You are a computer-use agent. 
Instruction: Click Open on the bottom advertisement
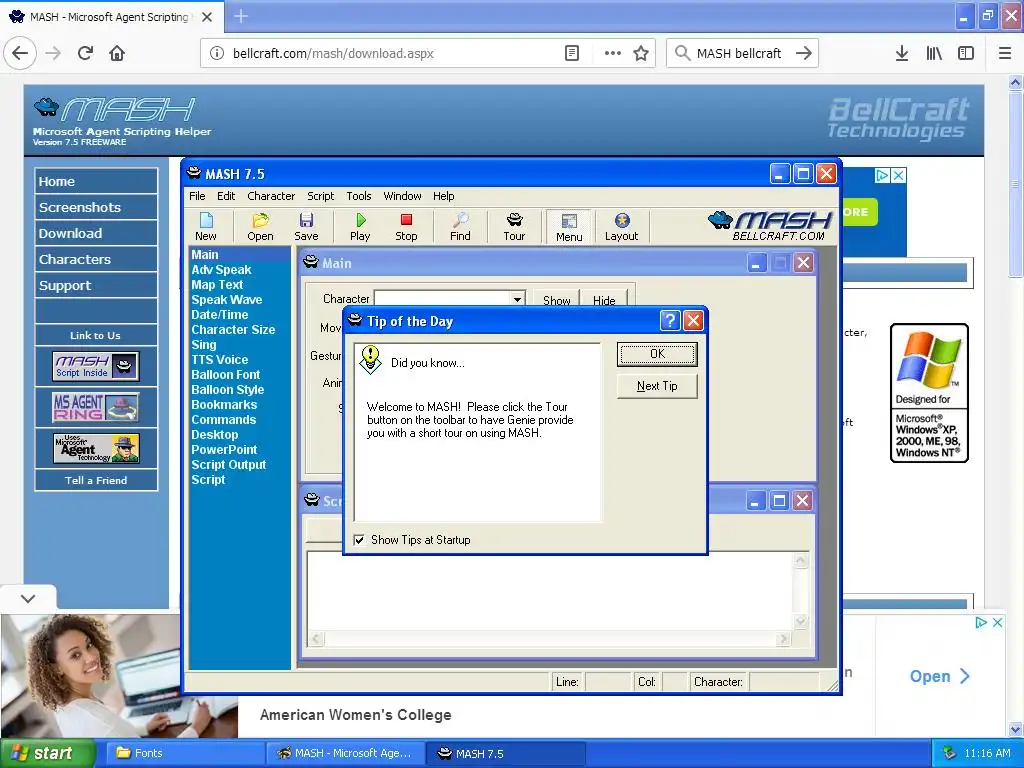[x=939, y=677]
